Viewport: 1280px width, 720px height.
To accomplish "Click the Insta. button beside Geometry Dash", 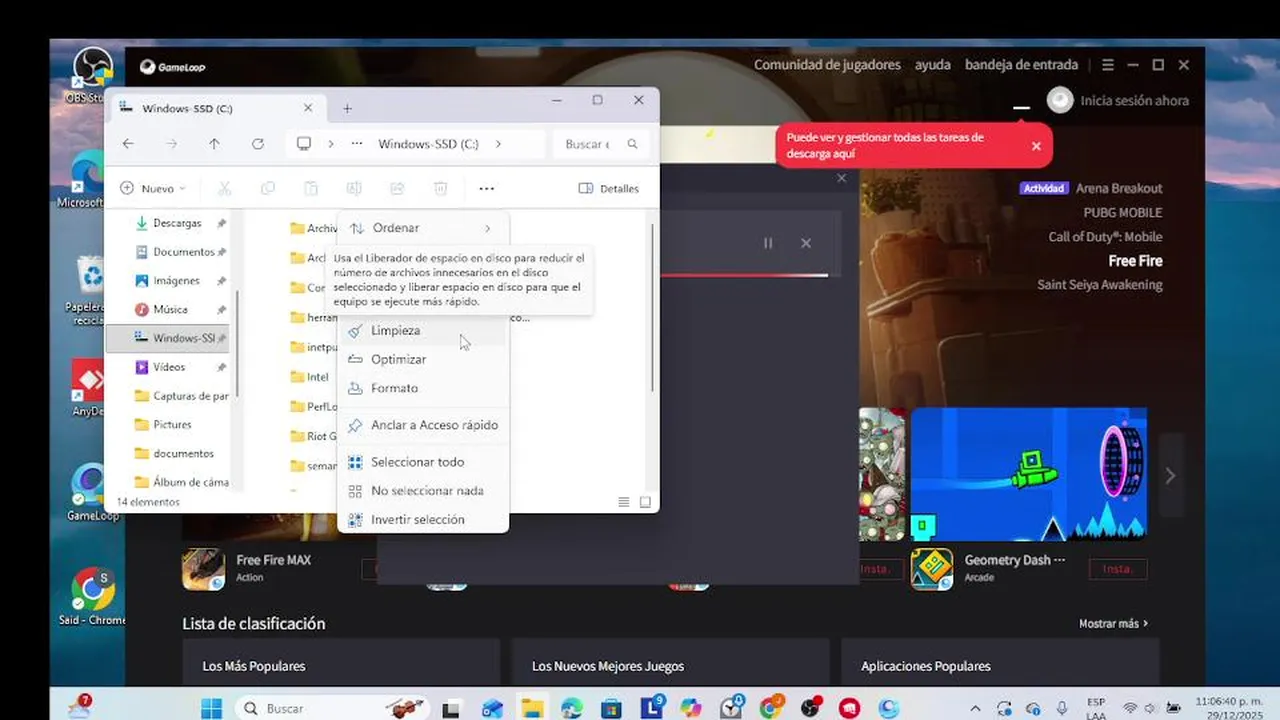I will (1117, 569).
